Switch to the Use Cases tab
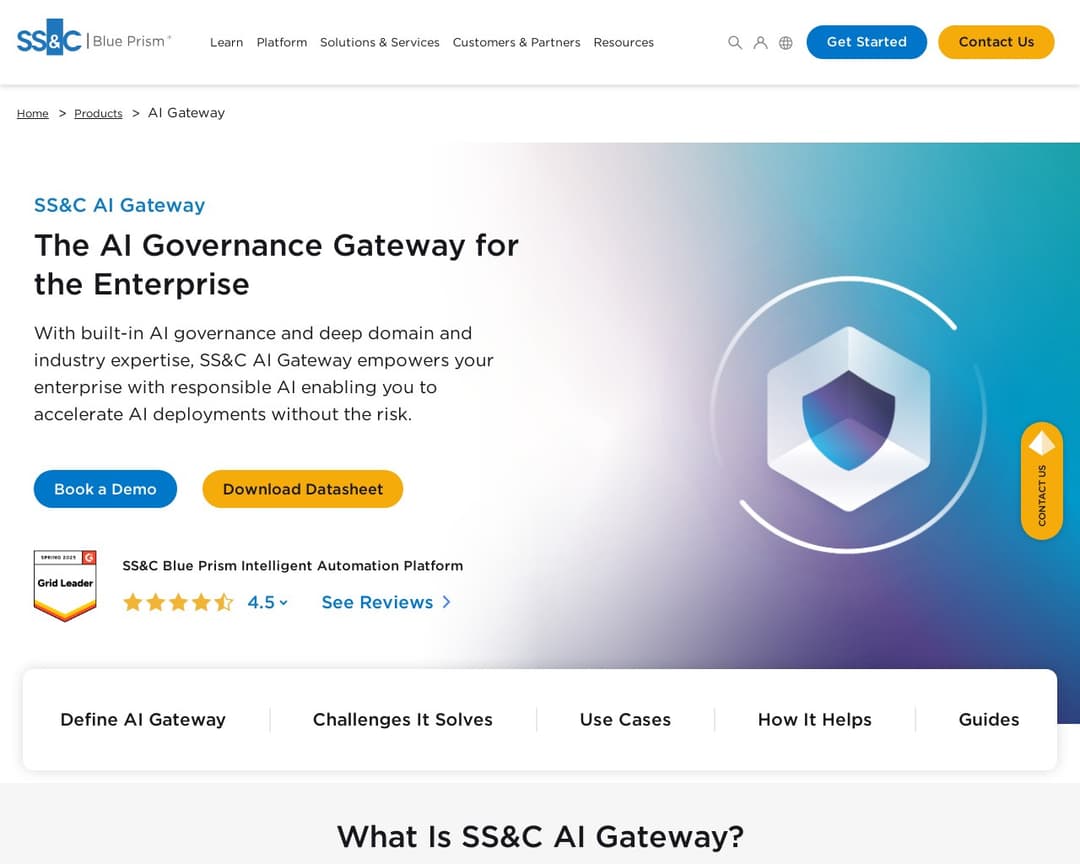This screenshot has width=1080, height=864. point(625,719)
